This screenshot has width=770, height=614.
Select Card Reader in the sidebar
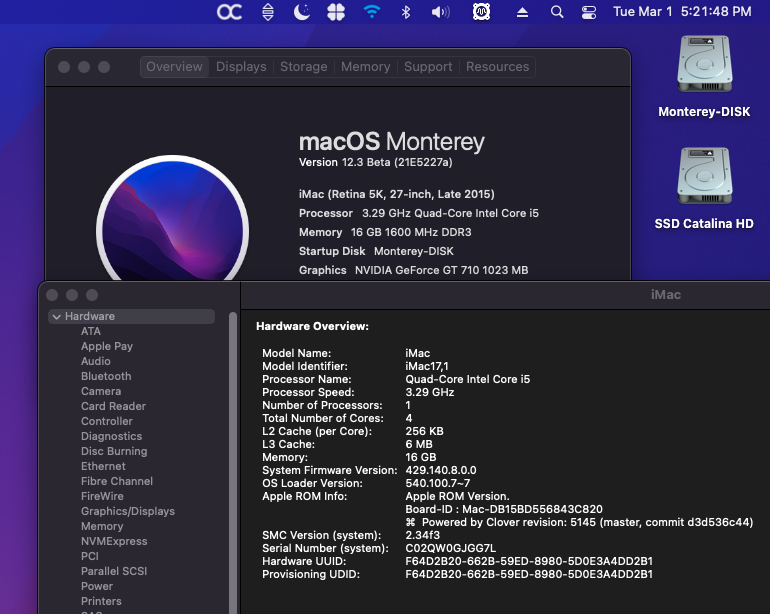pyautogui.click(x=113, y=406)
